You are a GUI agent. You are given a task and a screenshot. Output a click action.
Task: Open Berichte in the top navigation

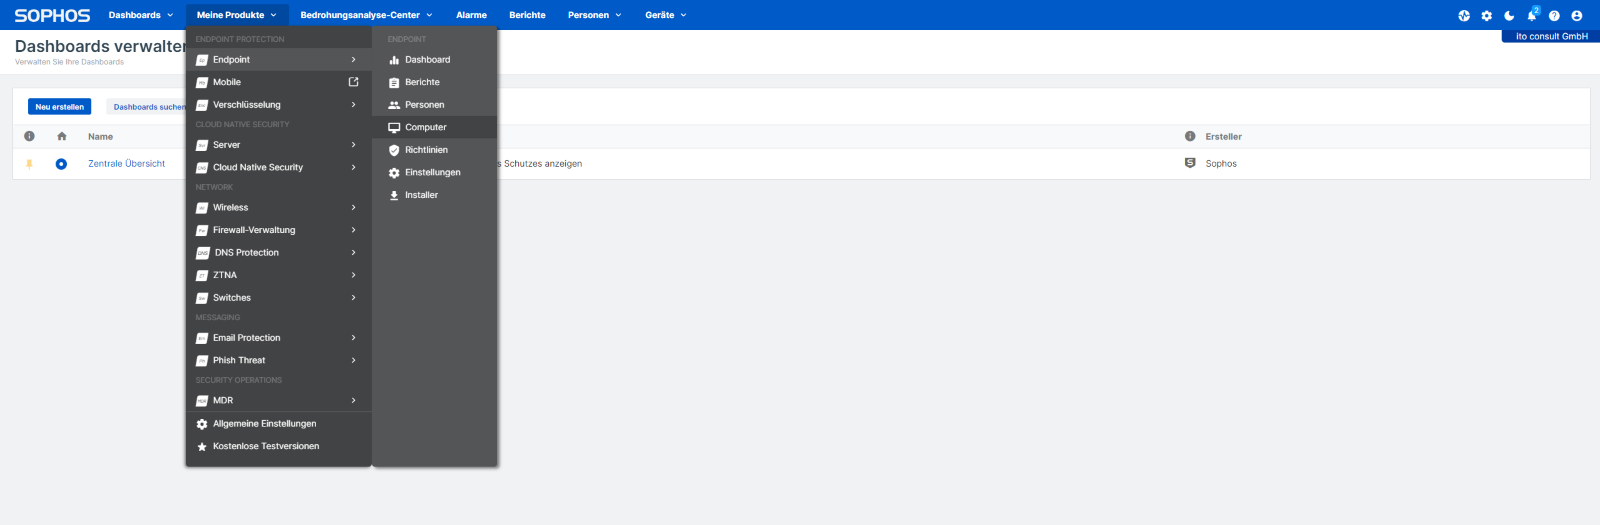(x=527, y=15)
